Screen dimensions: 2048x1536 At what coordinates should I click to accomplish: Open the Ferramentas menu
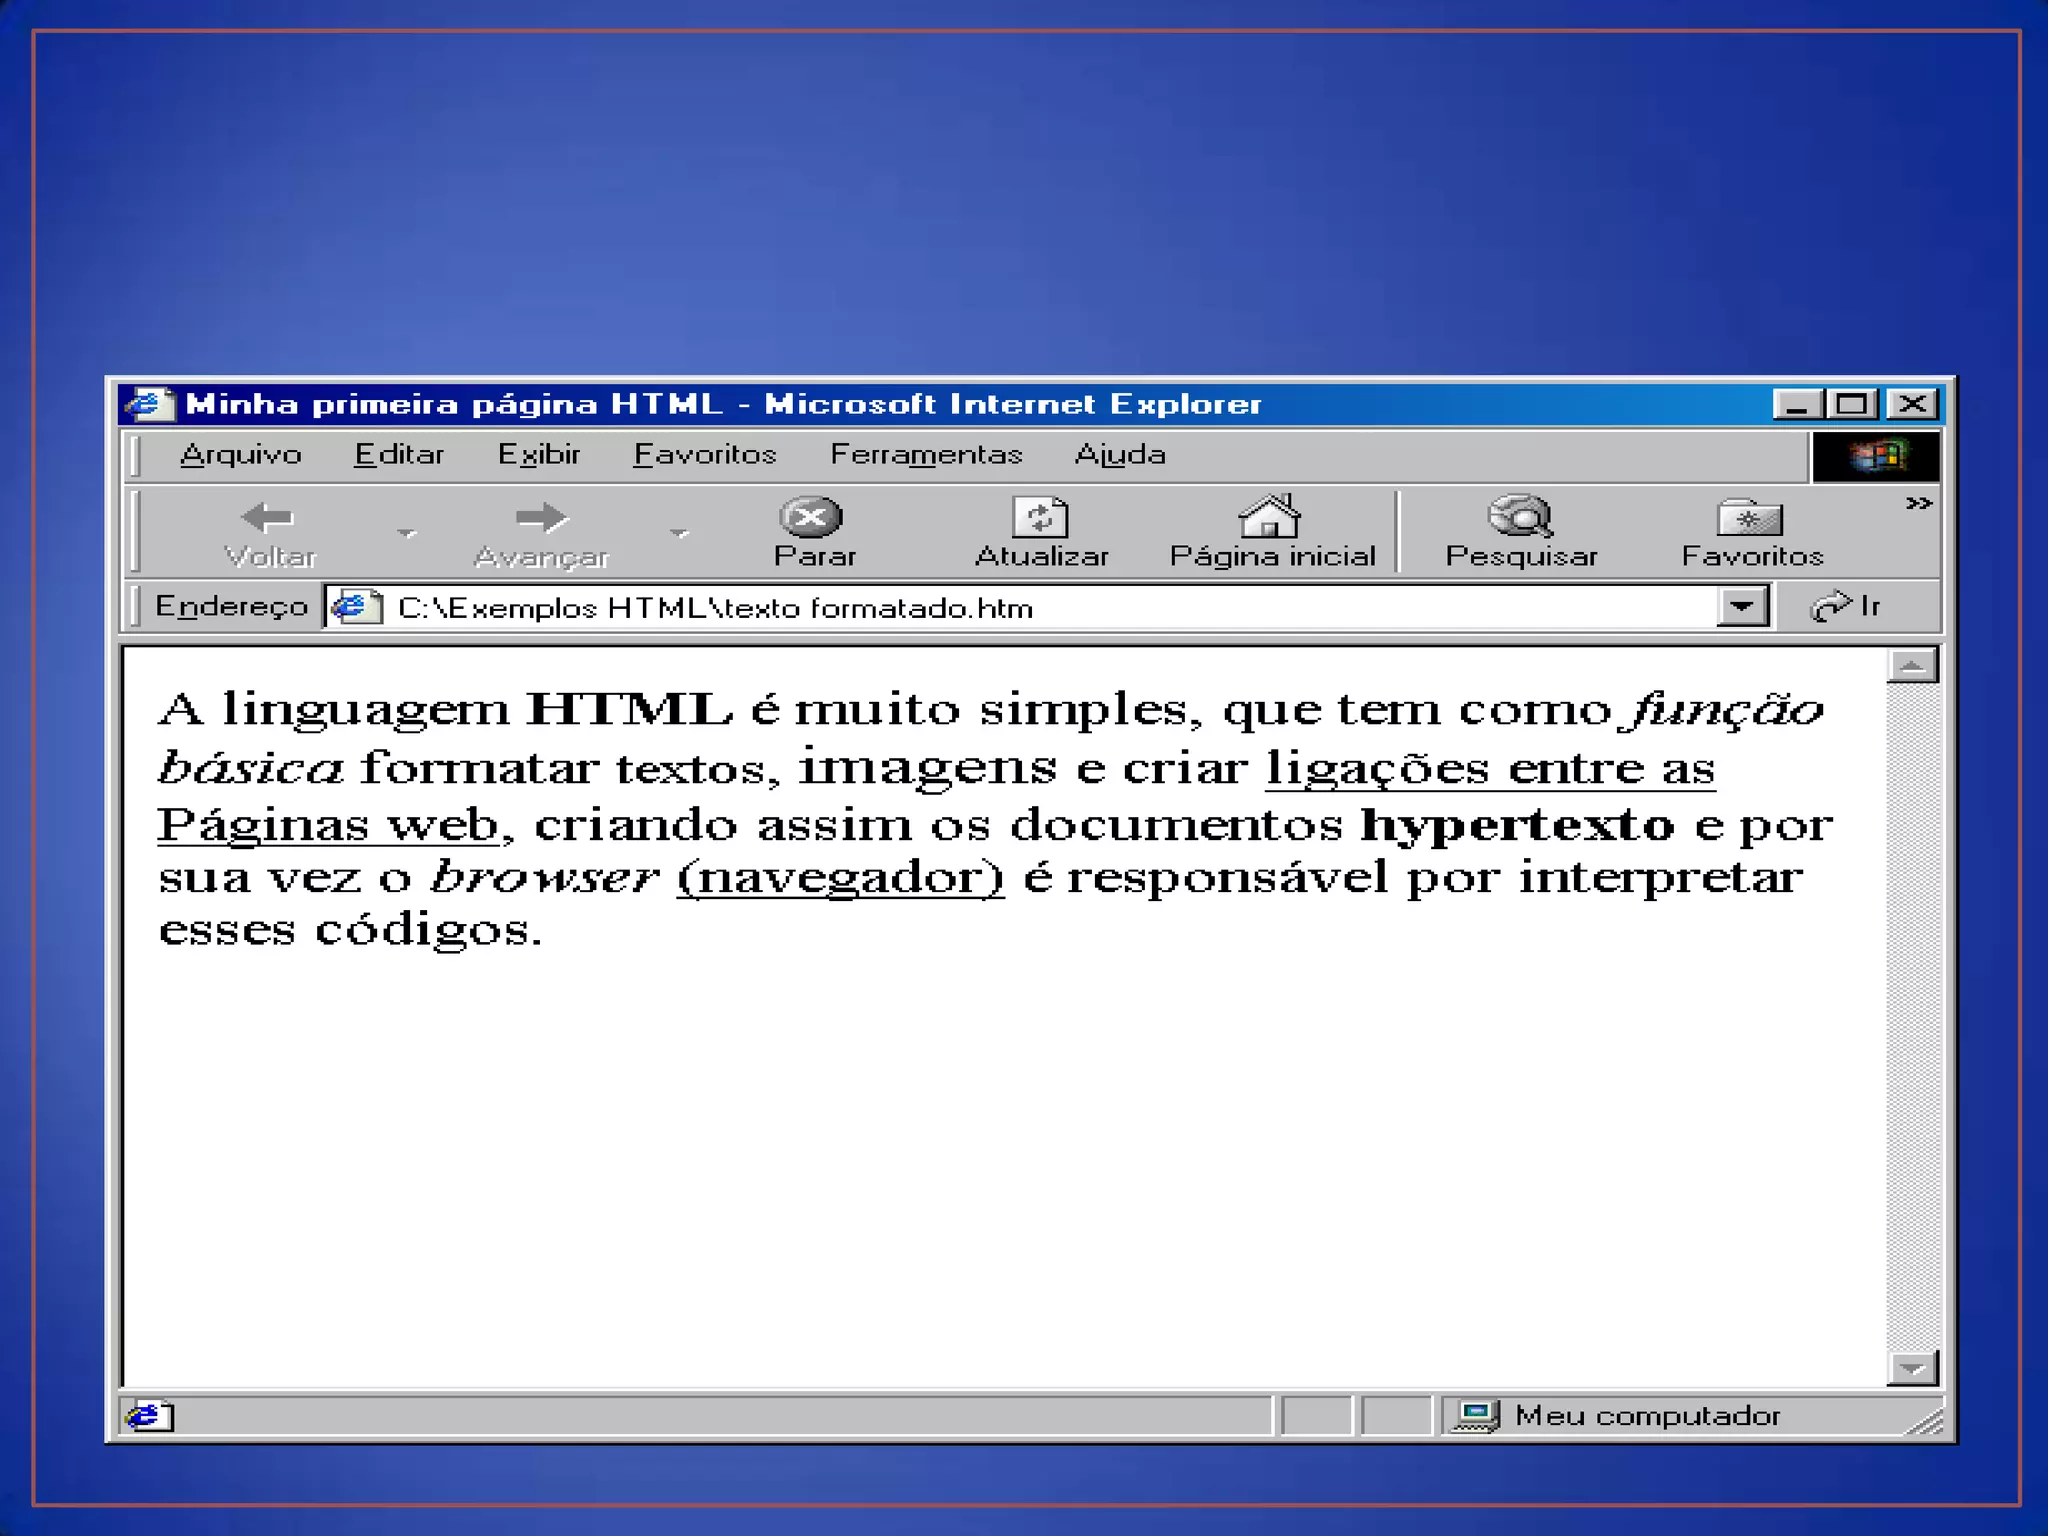click(926, 455)
